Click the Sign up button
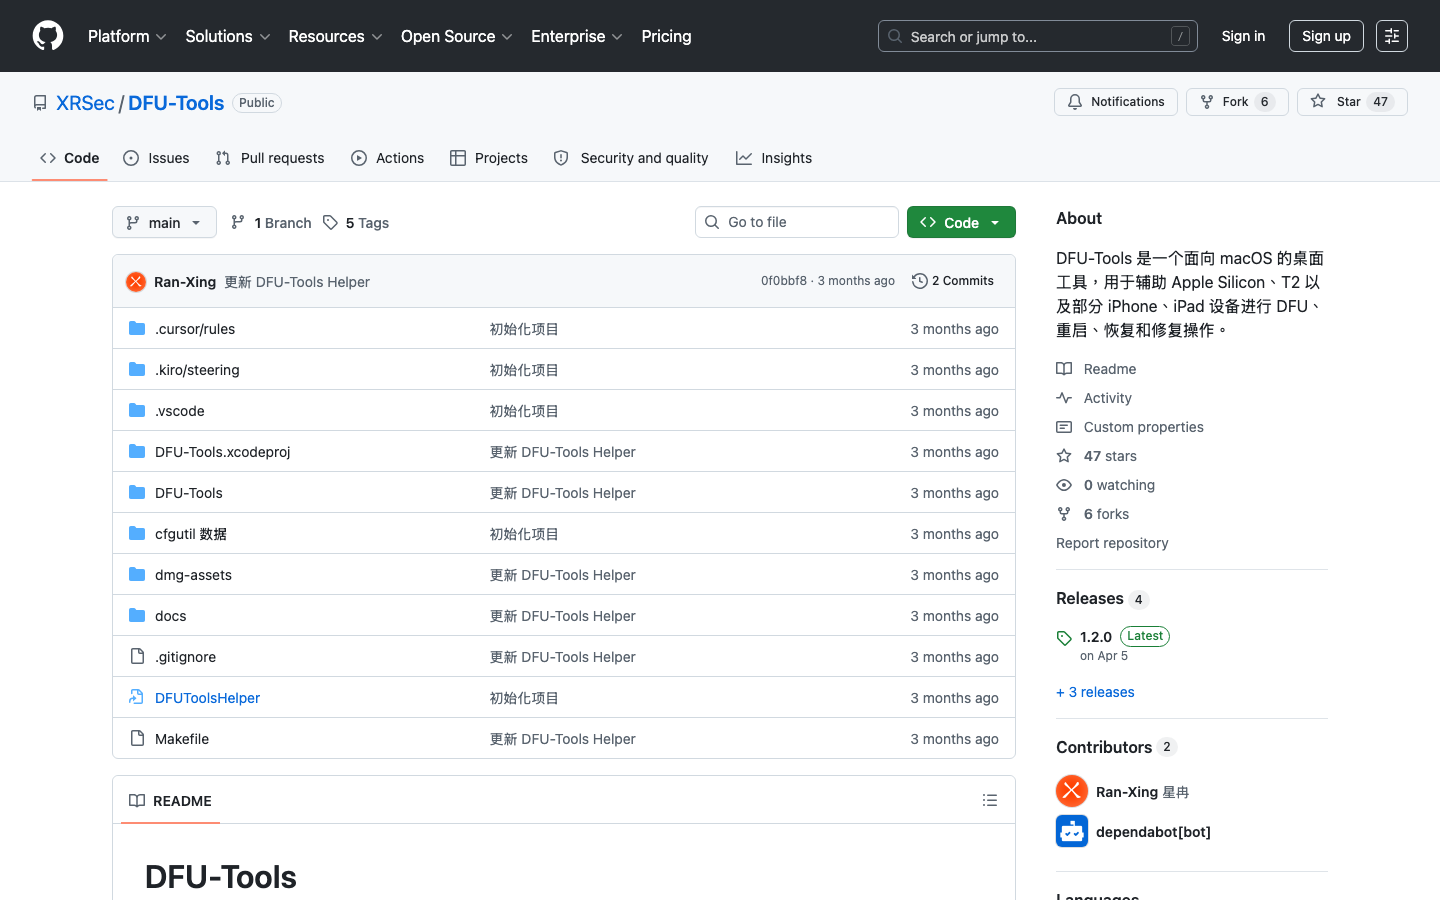Image resolution: width=1440 pixels, height=900 pixels. click(1326, 36)
